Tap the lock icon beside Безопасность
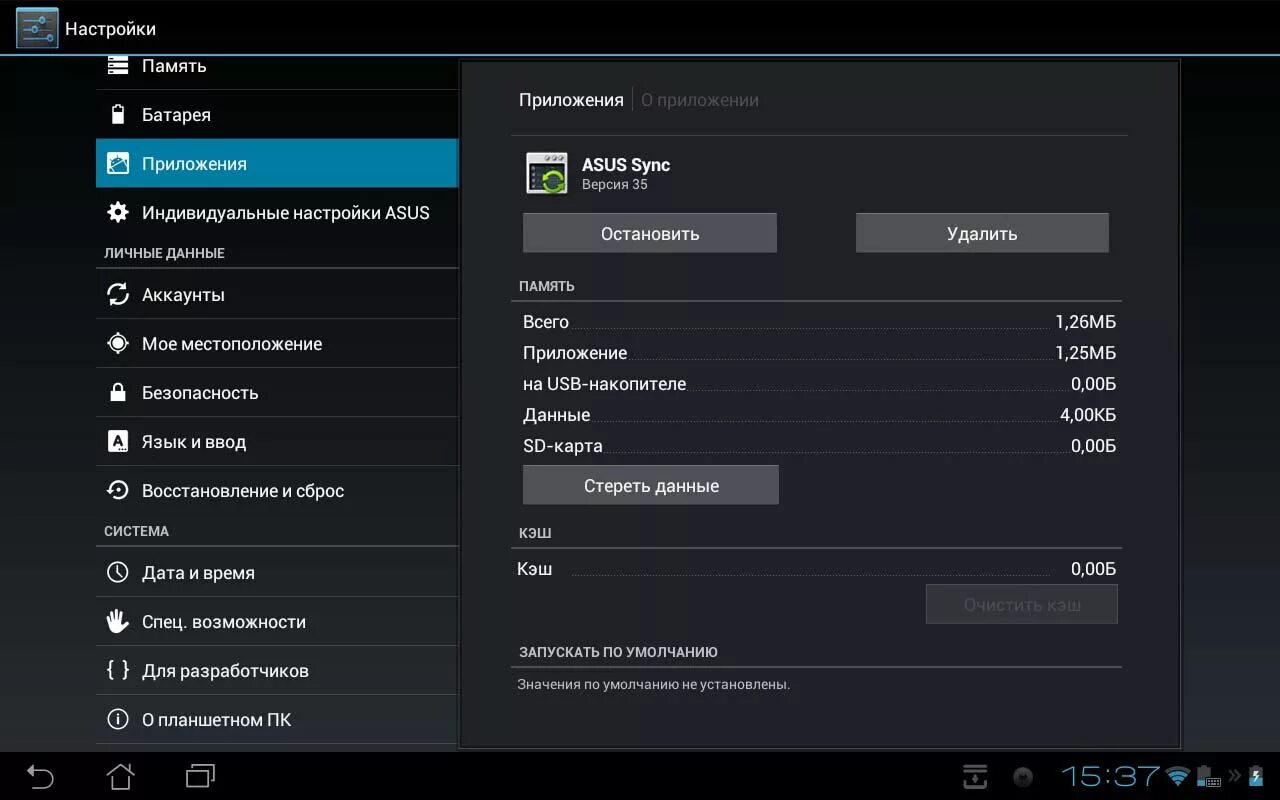Viewport: 1280px width, 800px height. 118,393
